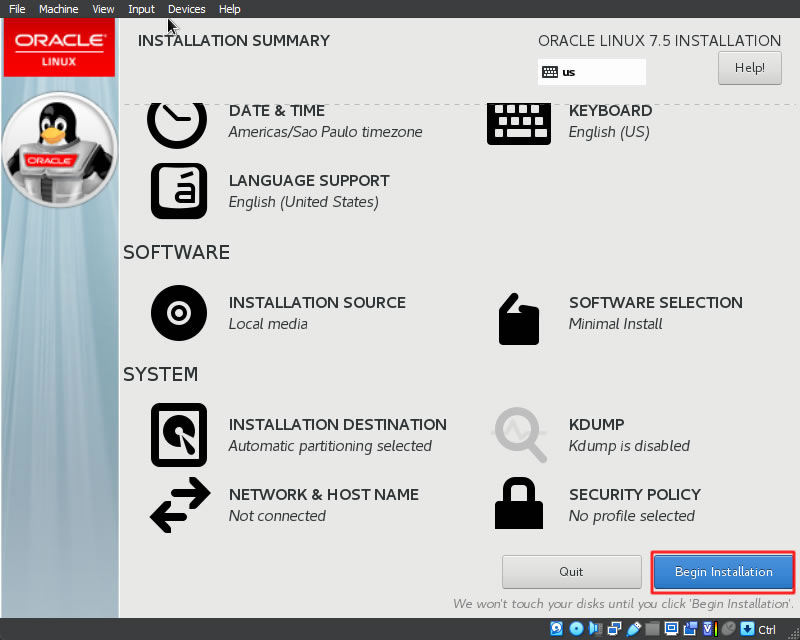The image size is (800, 640).
Task: Click the keyboard icon beside 'us'
Action: tap(549, 72)
